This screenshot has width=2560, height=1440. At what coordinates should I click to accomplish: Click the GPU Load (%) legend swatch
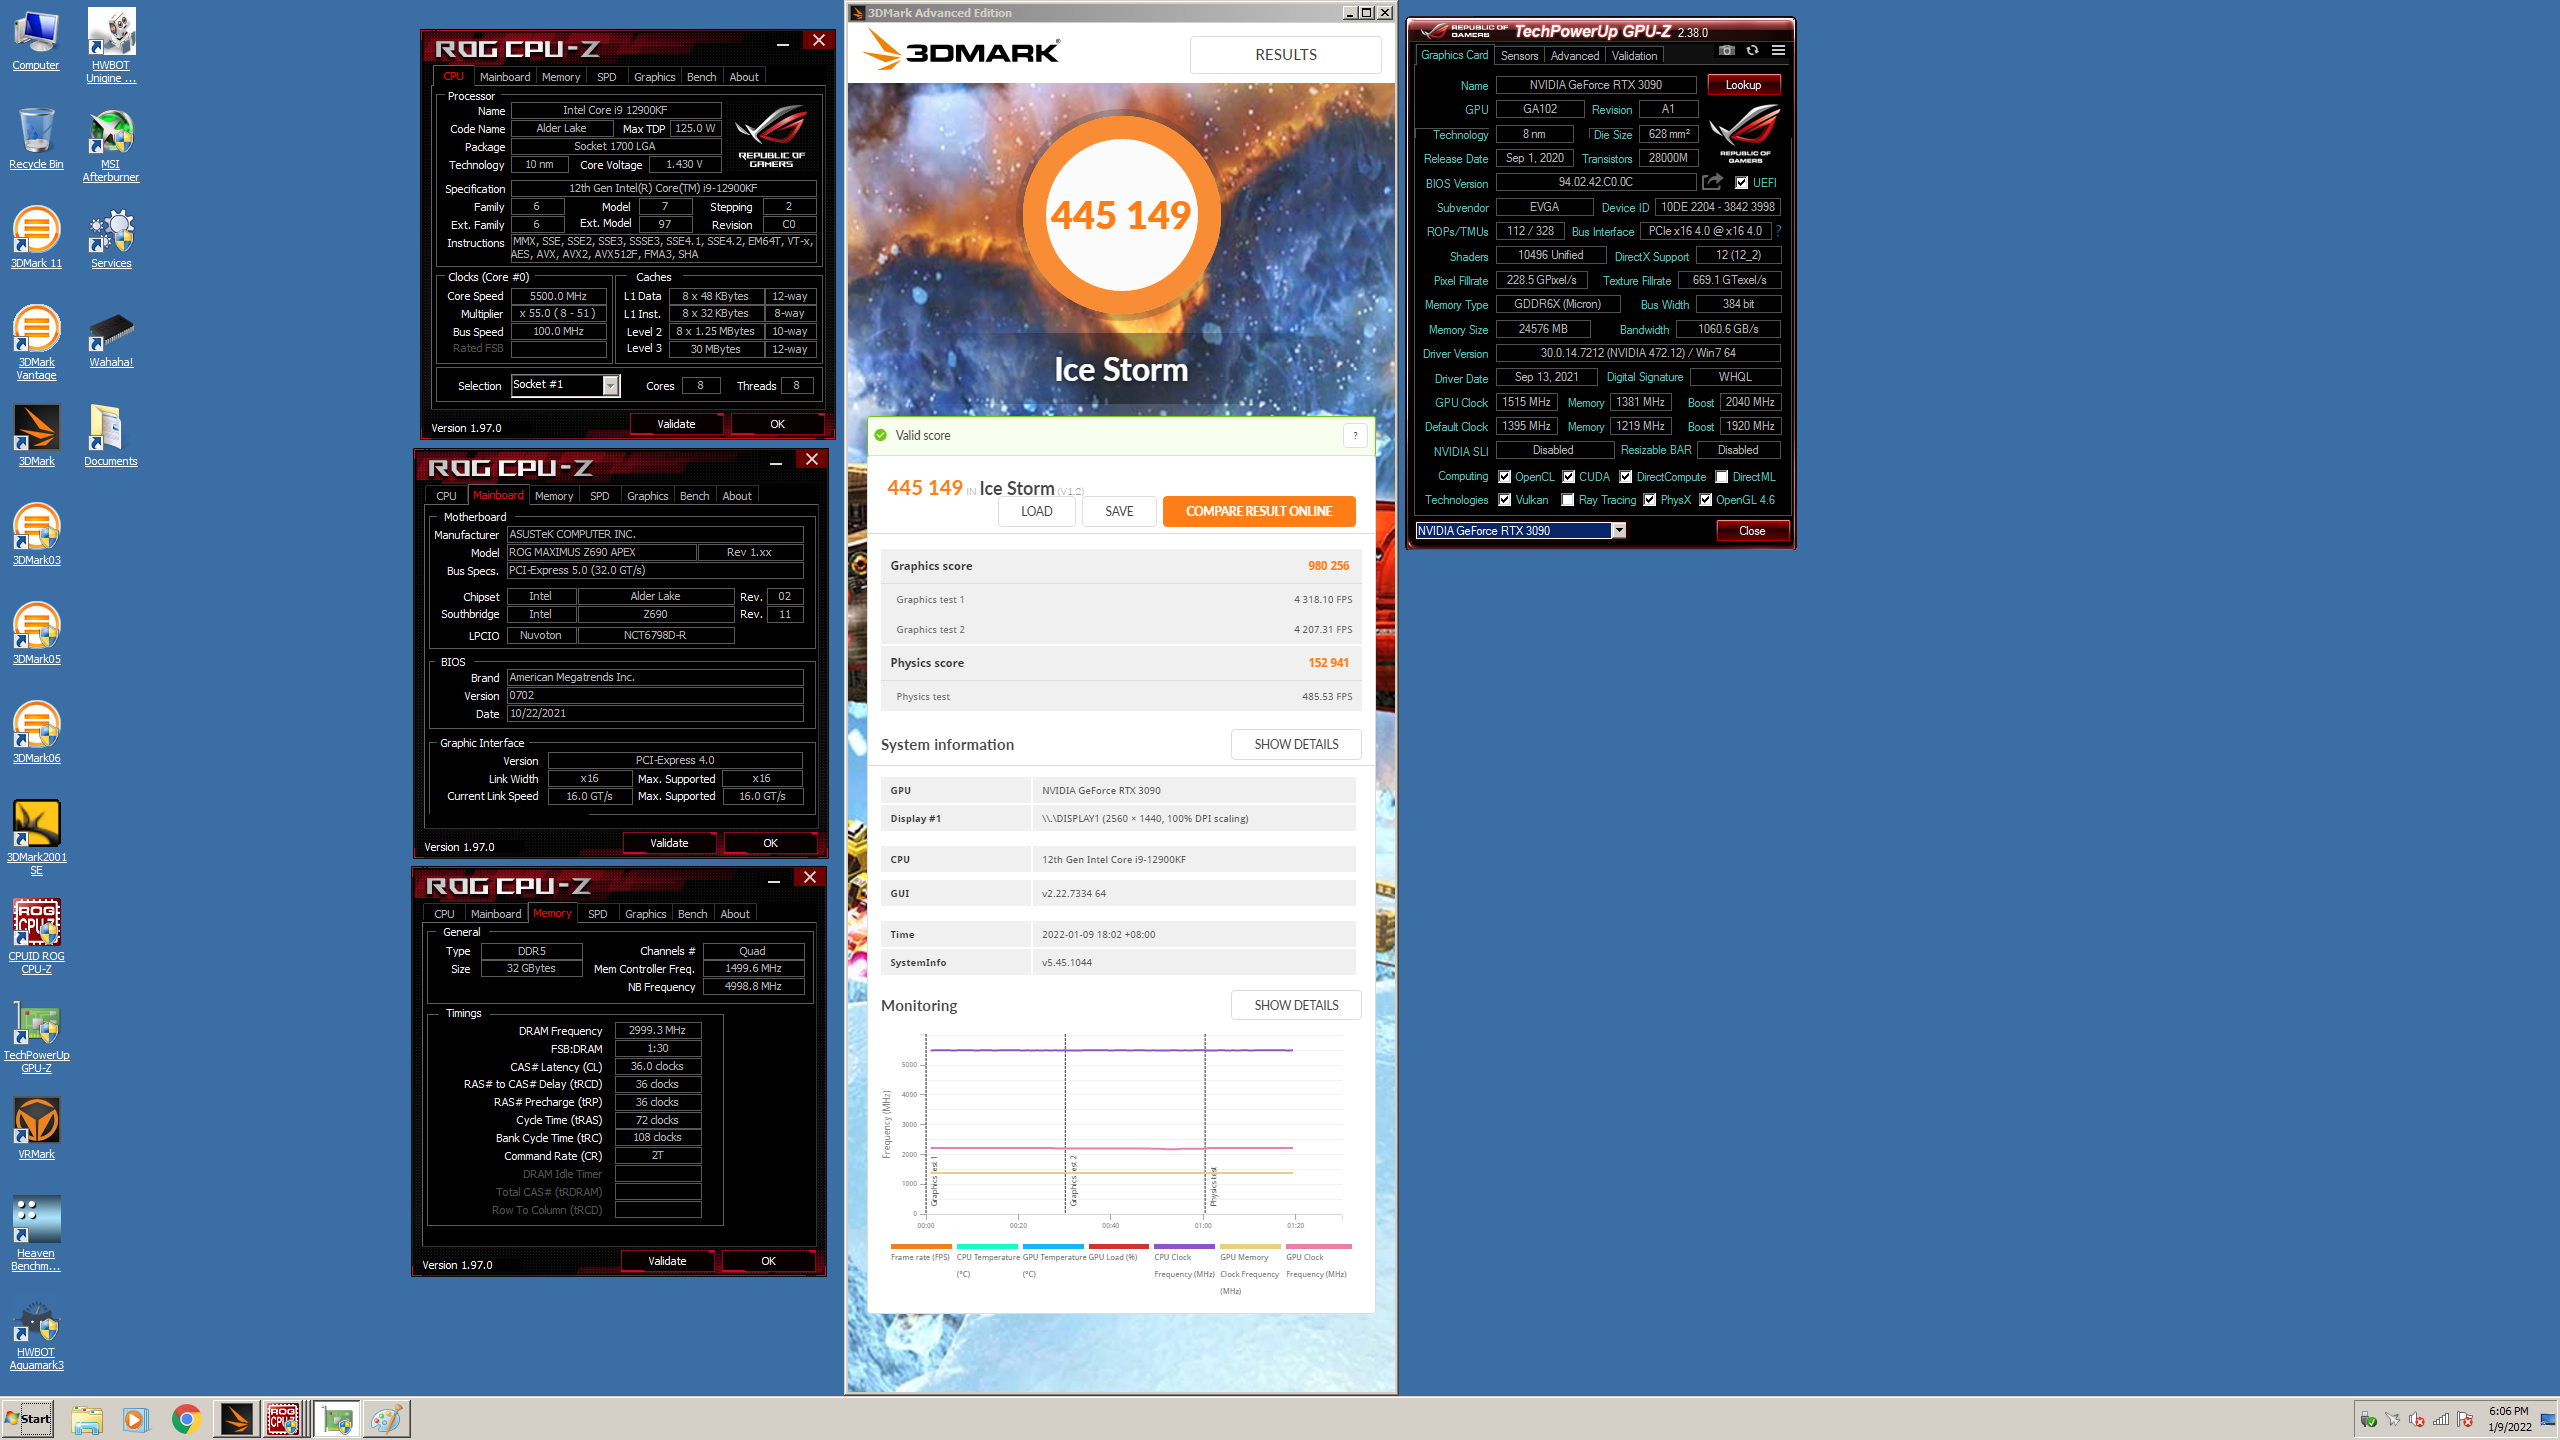1118,1246
